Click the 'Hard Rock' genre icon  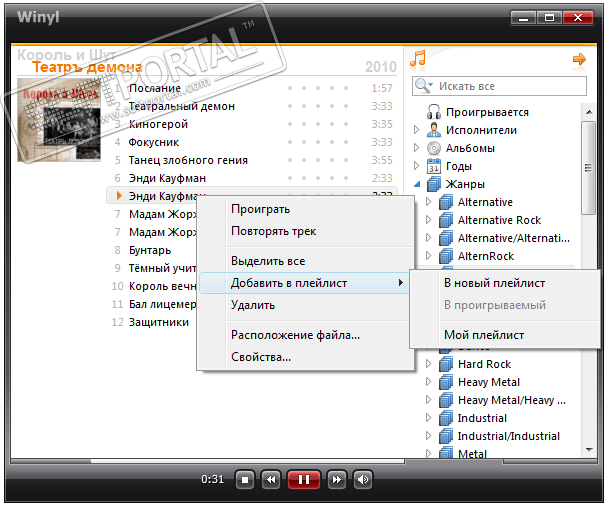(446, 364)
